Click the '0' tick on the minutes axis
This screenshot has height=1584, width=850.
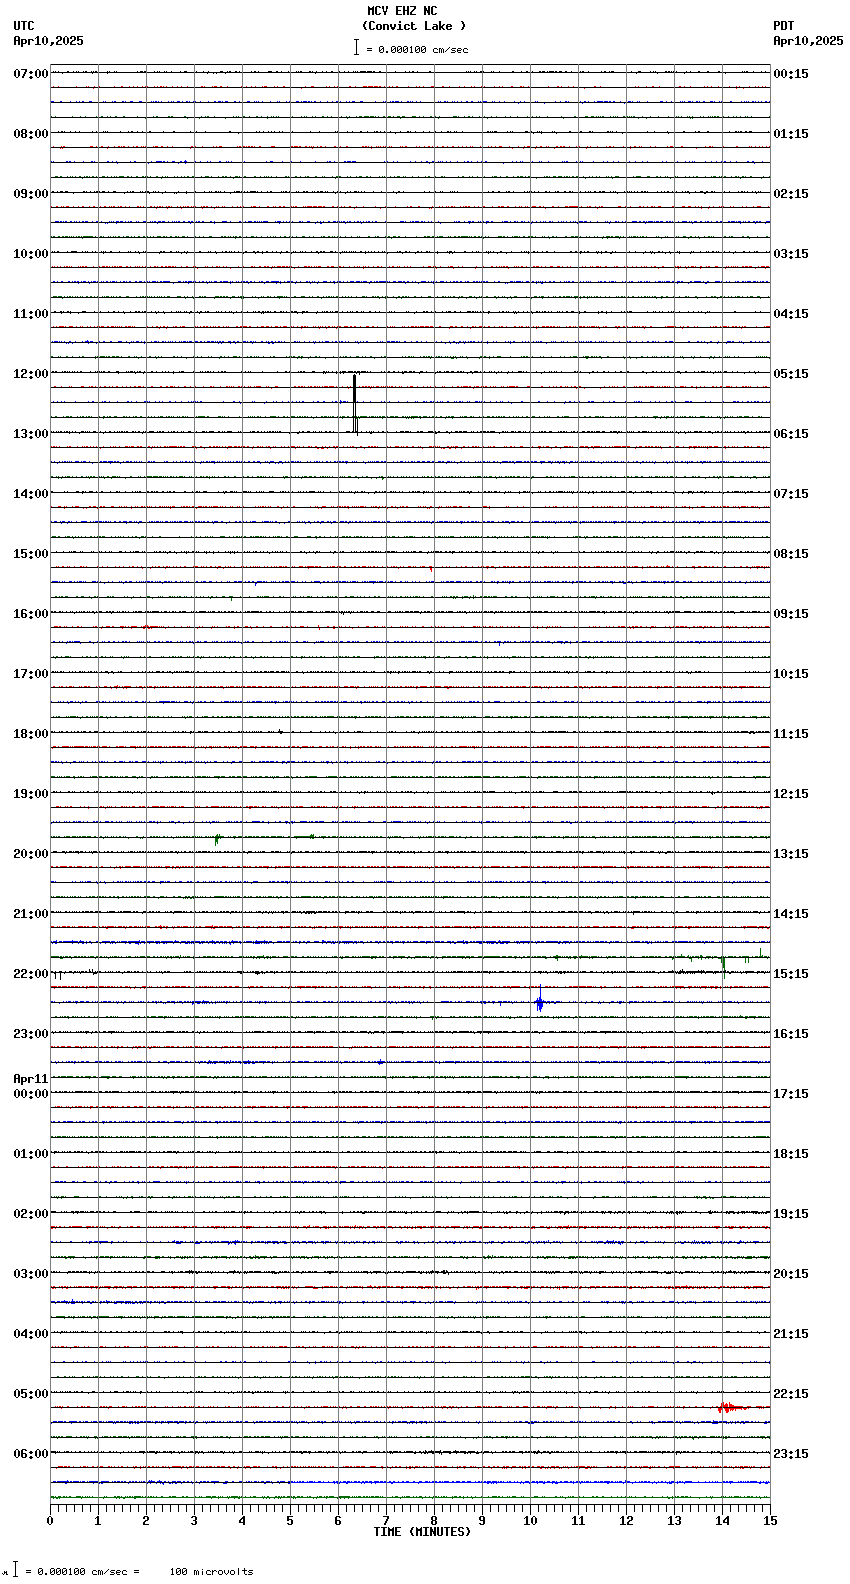coord(50,1521)
